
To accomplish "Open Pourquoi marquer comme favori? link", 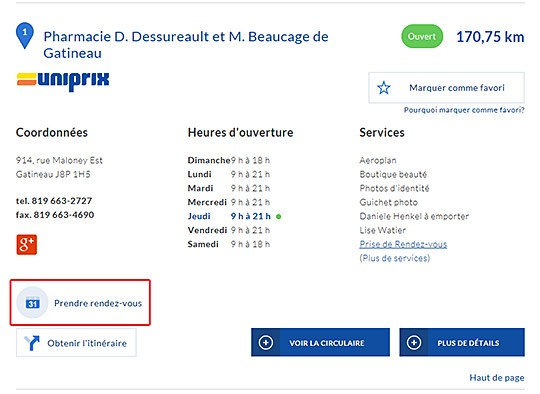I will click(464, 110).
